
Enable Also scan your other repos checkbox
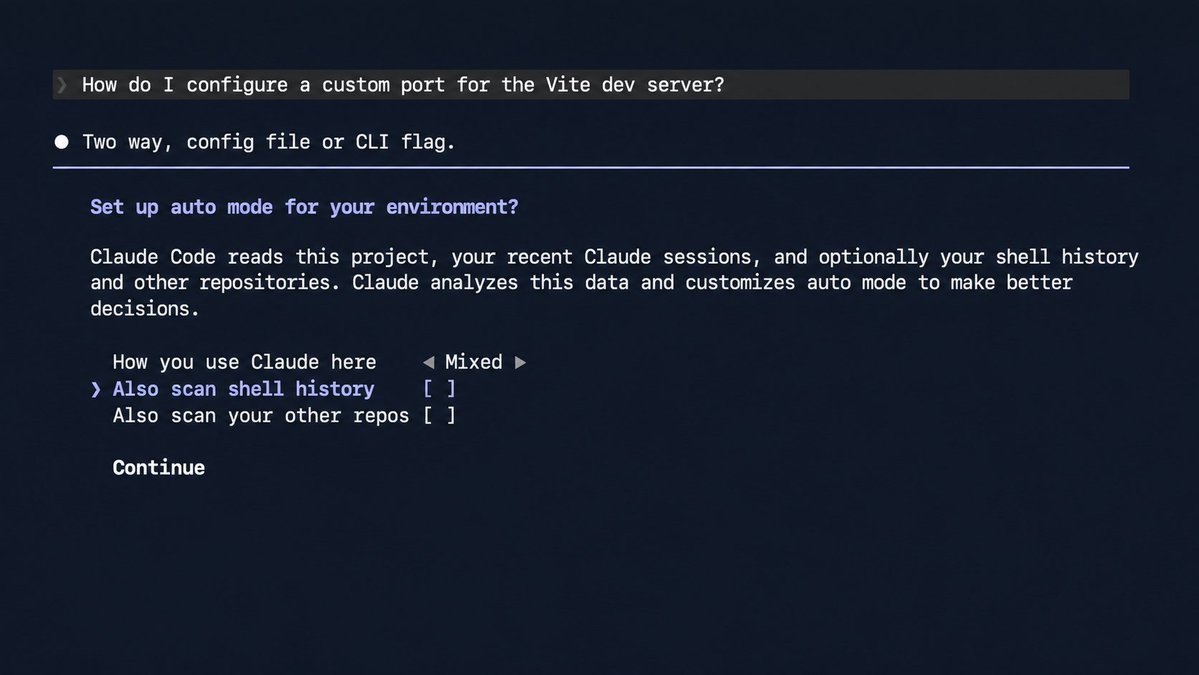(440, 416)
